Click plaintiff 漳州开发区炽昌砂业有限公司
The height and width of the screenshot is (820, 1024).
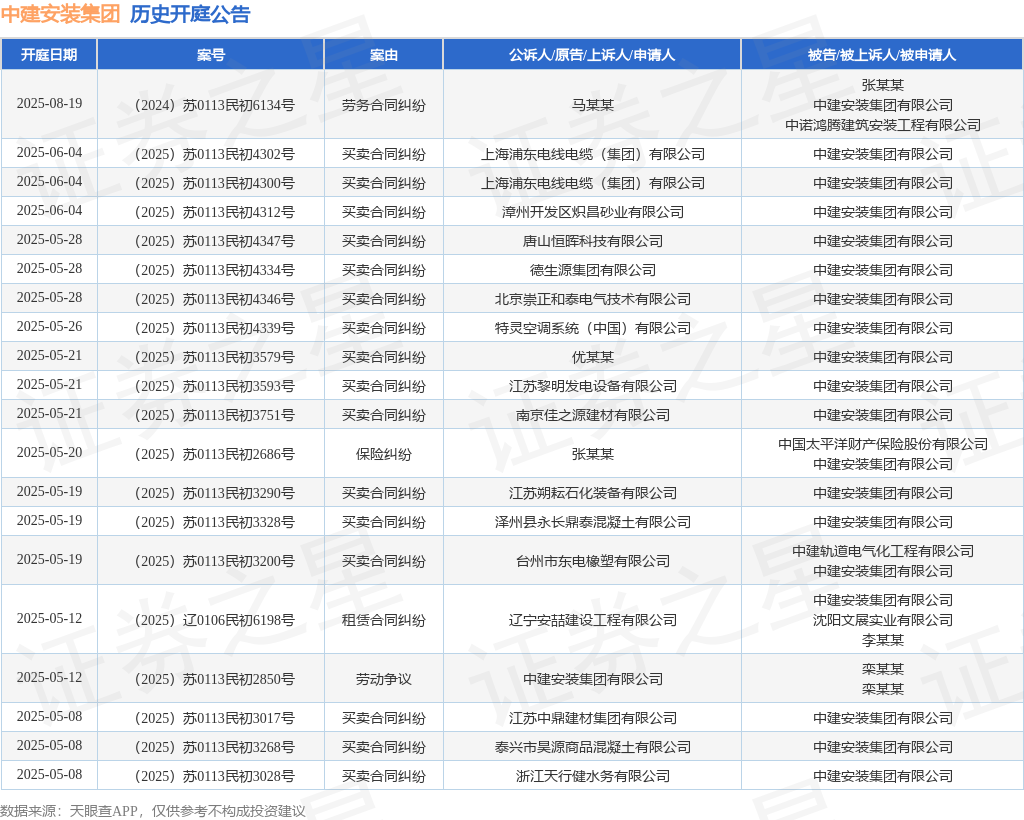[x=592, y=212]
